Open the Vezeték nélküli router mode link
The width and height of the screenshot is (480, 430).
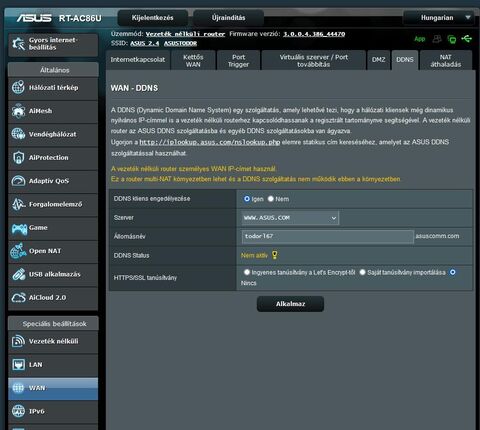click(185, 34)
